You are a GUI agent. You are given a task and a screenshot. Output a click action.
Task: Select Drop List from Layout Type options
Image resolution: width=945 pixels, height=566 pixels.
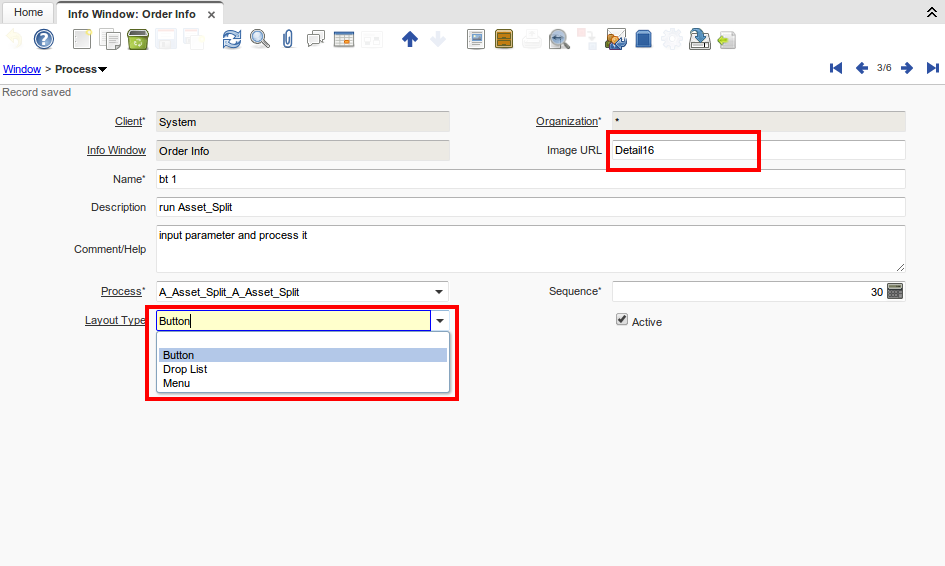click(185, 369)
